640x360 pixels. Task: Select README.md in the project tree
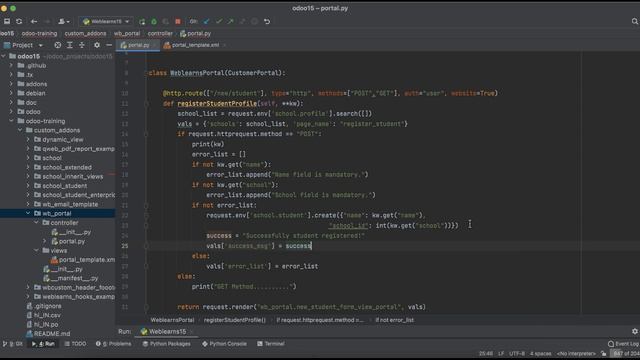pos(52,334)
